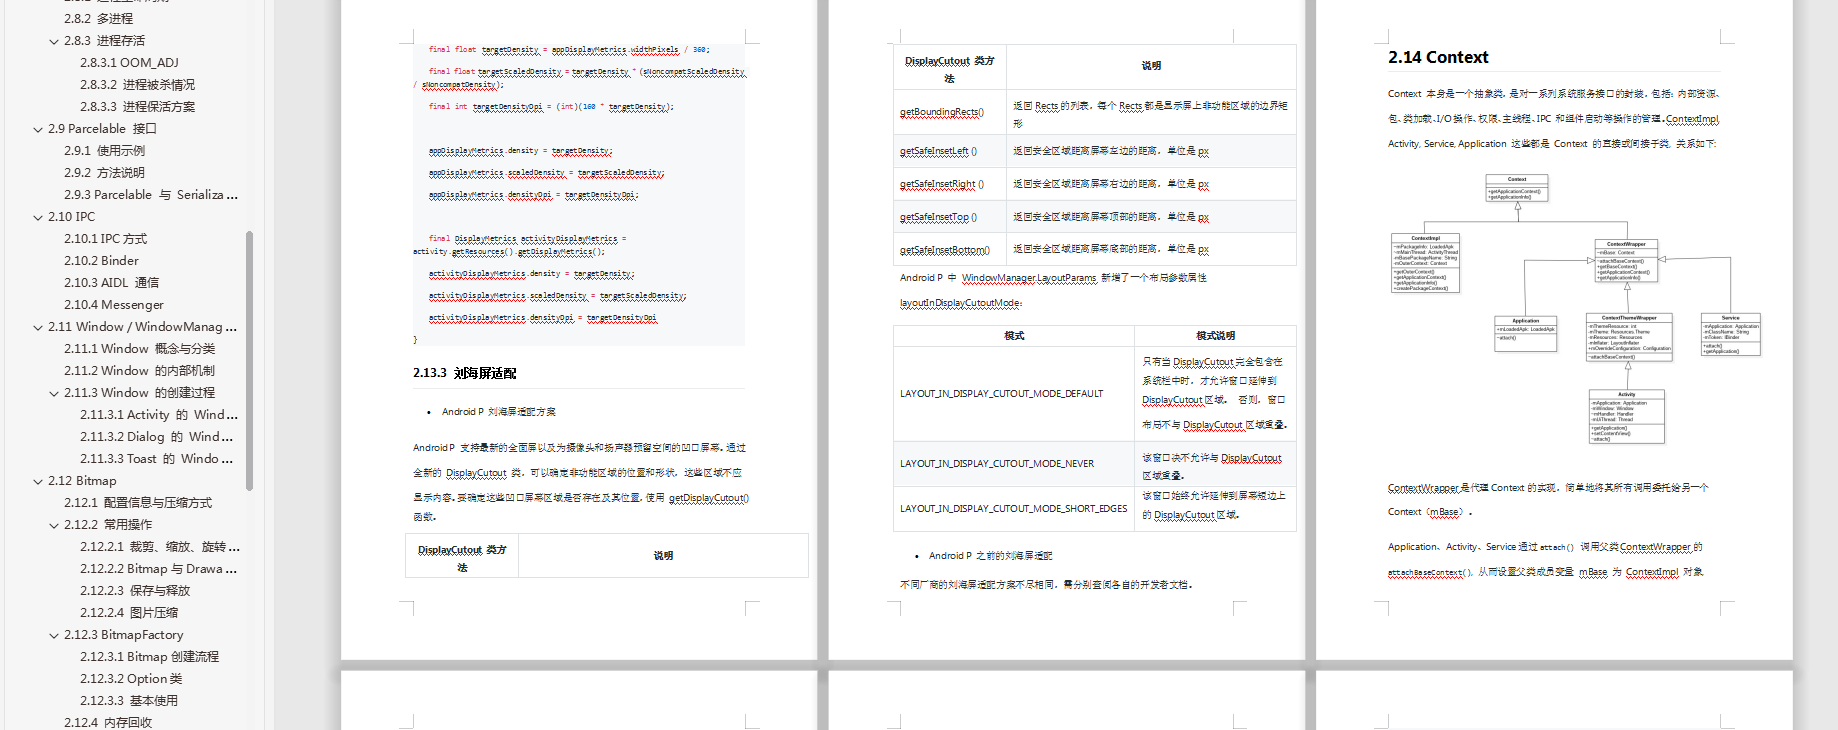
Task: Go to 2.10.4 Messenger heading
Action: pyautogui.click(x=114, y=305)
